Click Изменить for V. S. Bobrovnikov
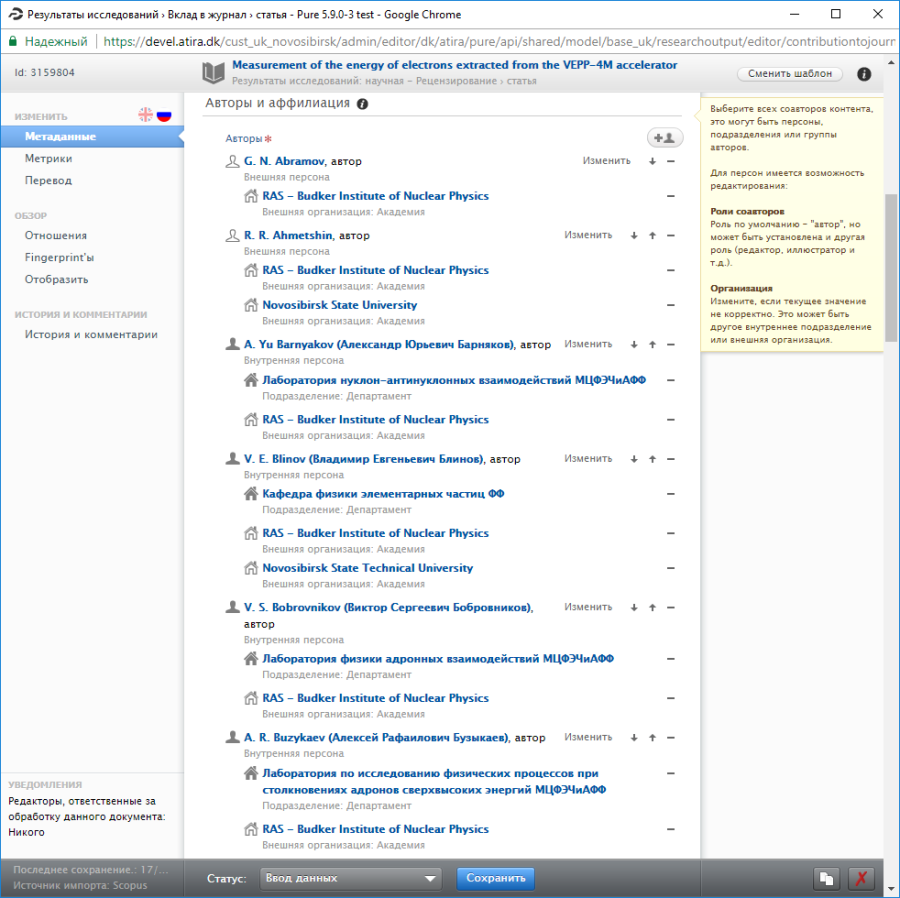 (x=588, y=607)
